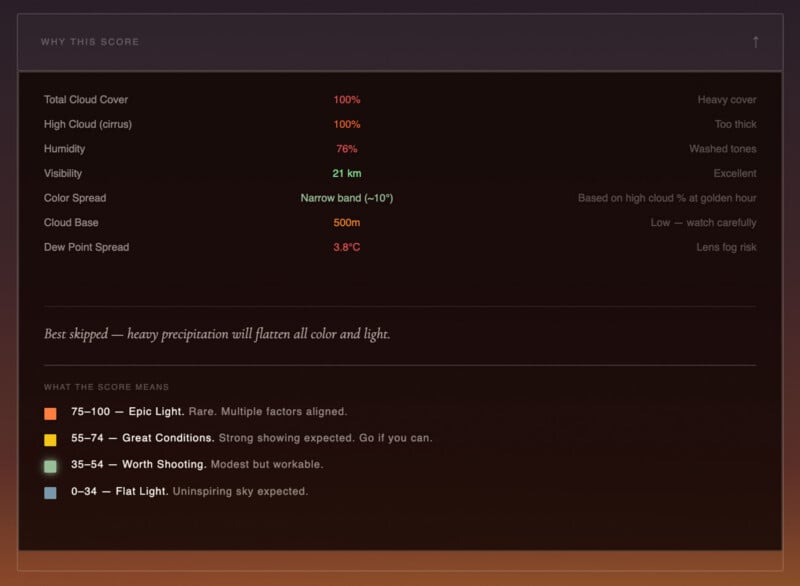Select the High Cloud (cirrus) 100% value
This screenshot has height=586, width=800.
(x=347, y=125)
